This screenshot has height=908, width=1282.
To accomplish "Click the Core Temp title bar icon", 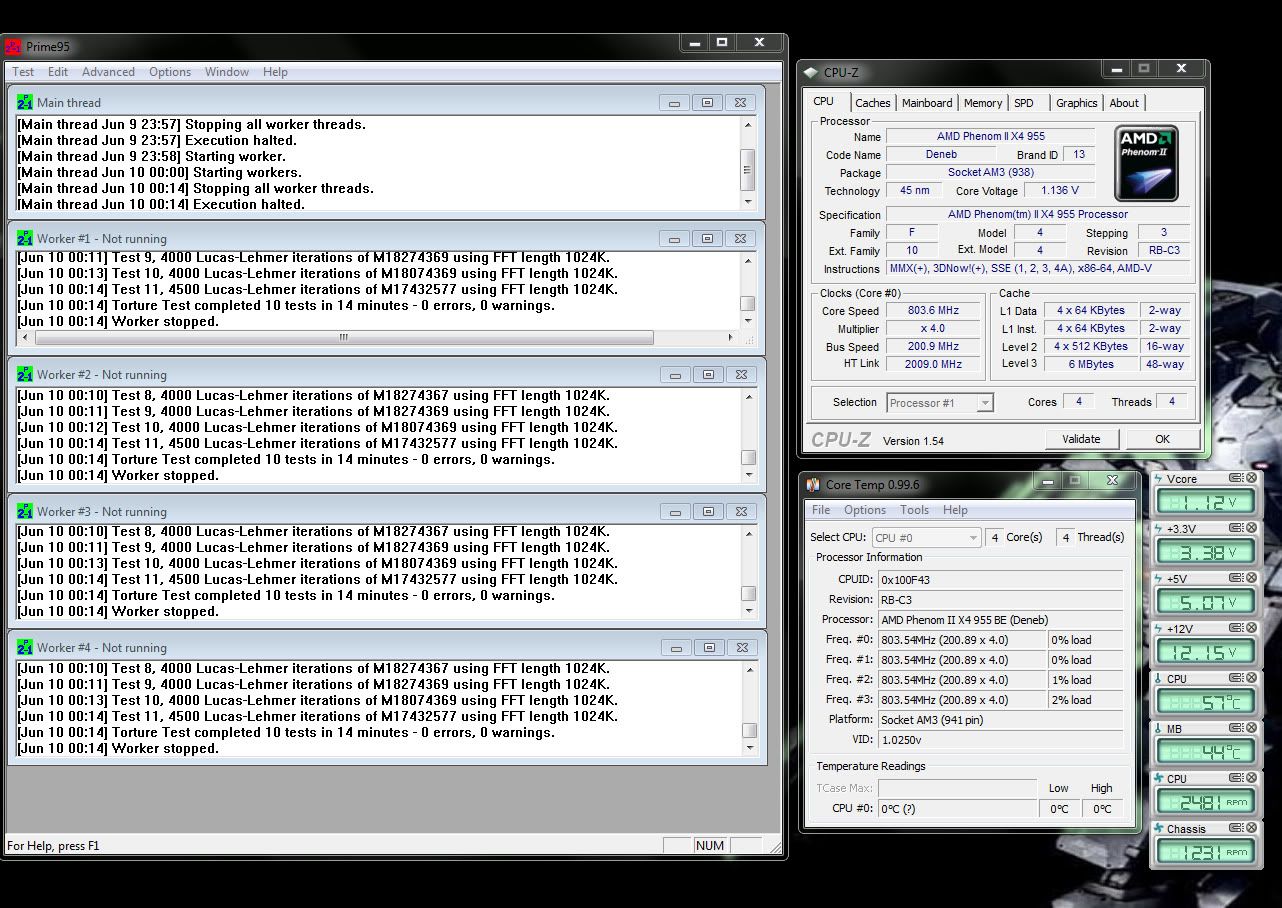I will pyautogui.click(x=813, y=484).
